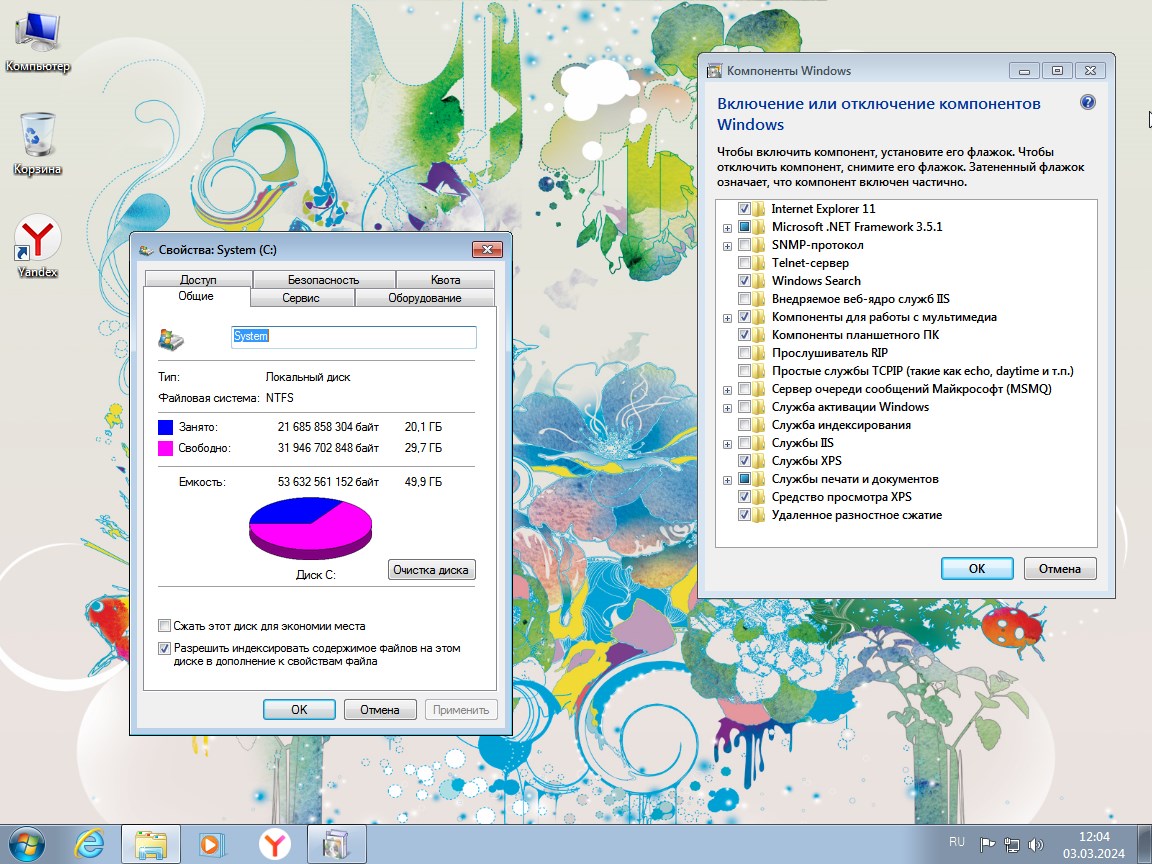The height and width of the screenshot is (864, 1152).
Task: Open the Сервис tab
Action: click(x=301, y=298)
